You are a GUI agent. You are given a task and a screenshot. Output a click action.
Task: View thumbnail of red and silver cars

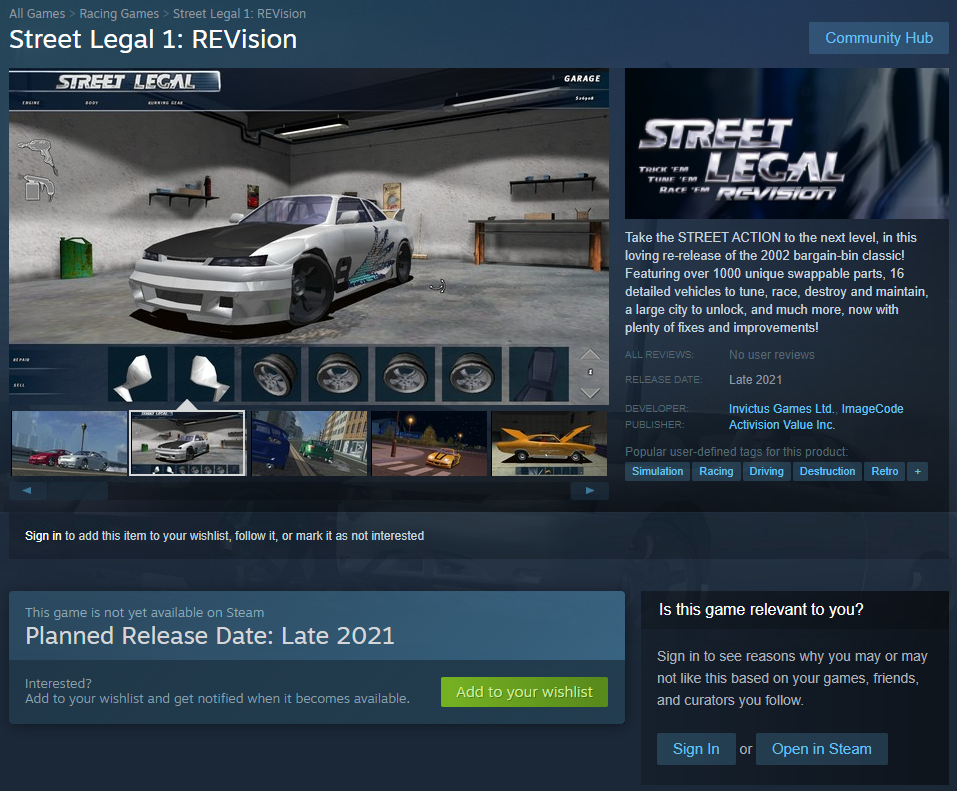pyautogui.click(x=69, y=443)
